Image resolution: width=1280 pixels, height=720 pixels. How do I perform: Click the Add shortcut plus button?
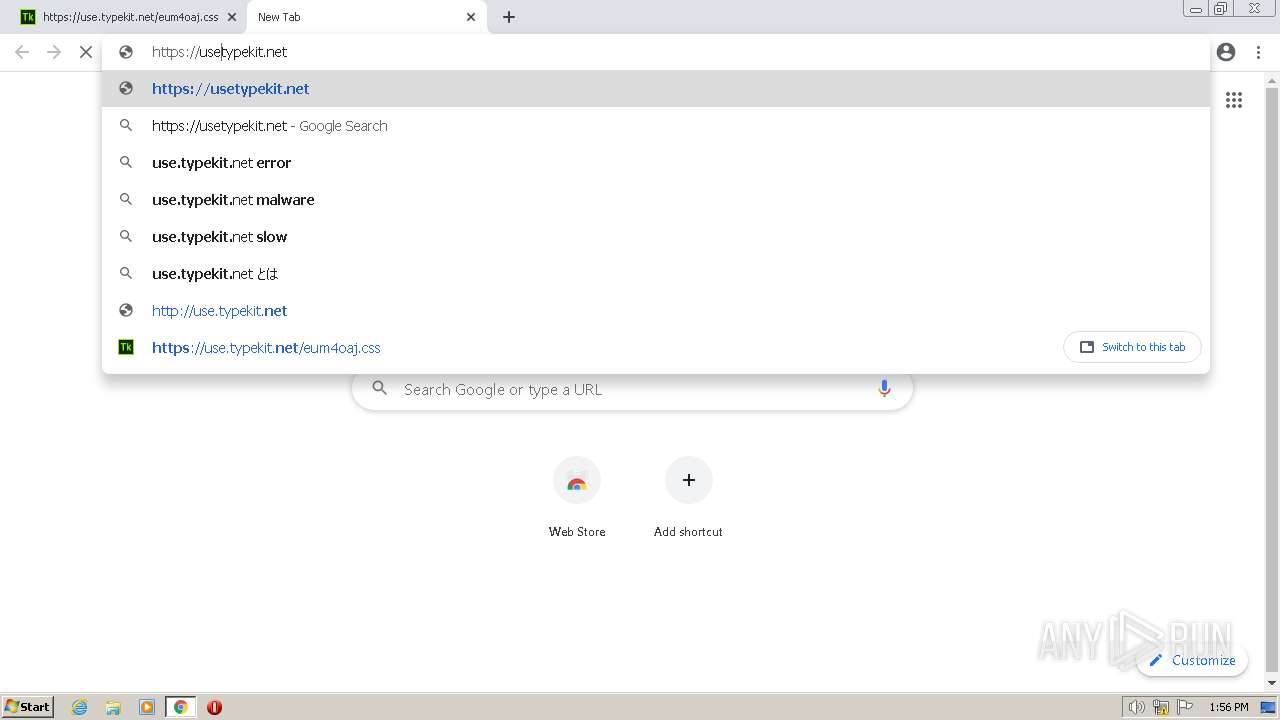pos(688,481)
